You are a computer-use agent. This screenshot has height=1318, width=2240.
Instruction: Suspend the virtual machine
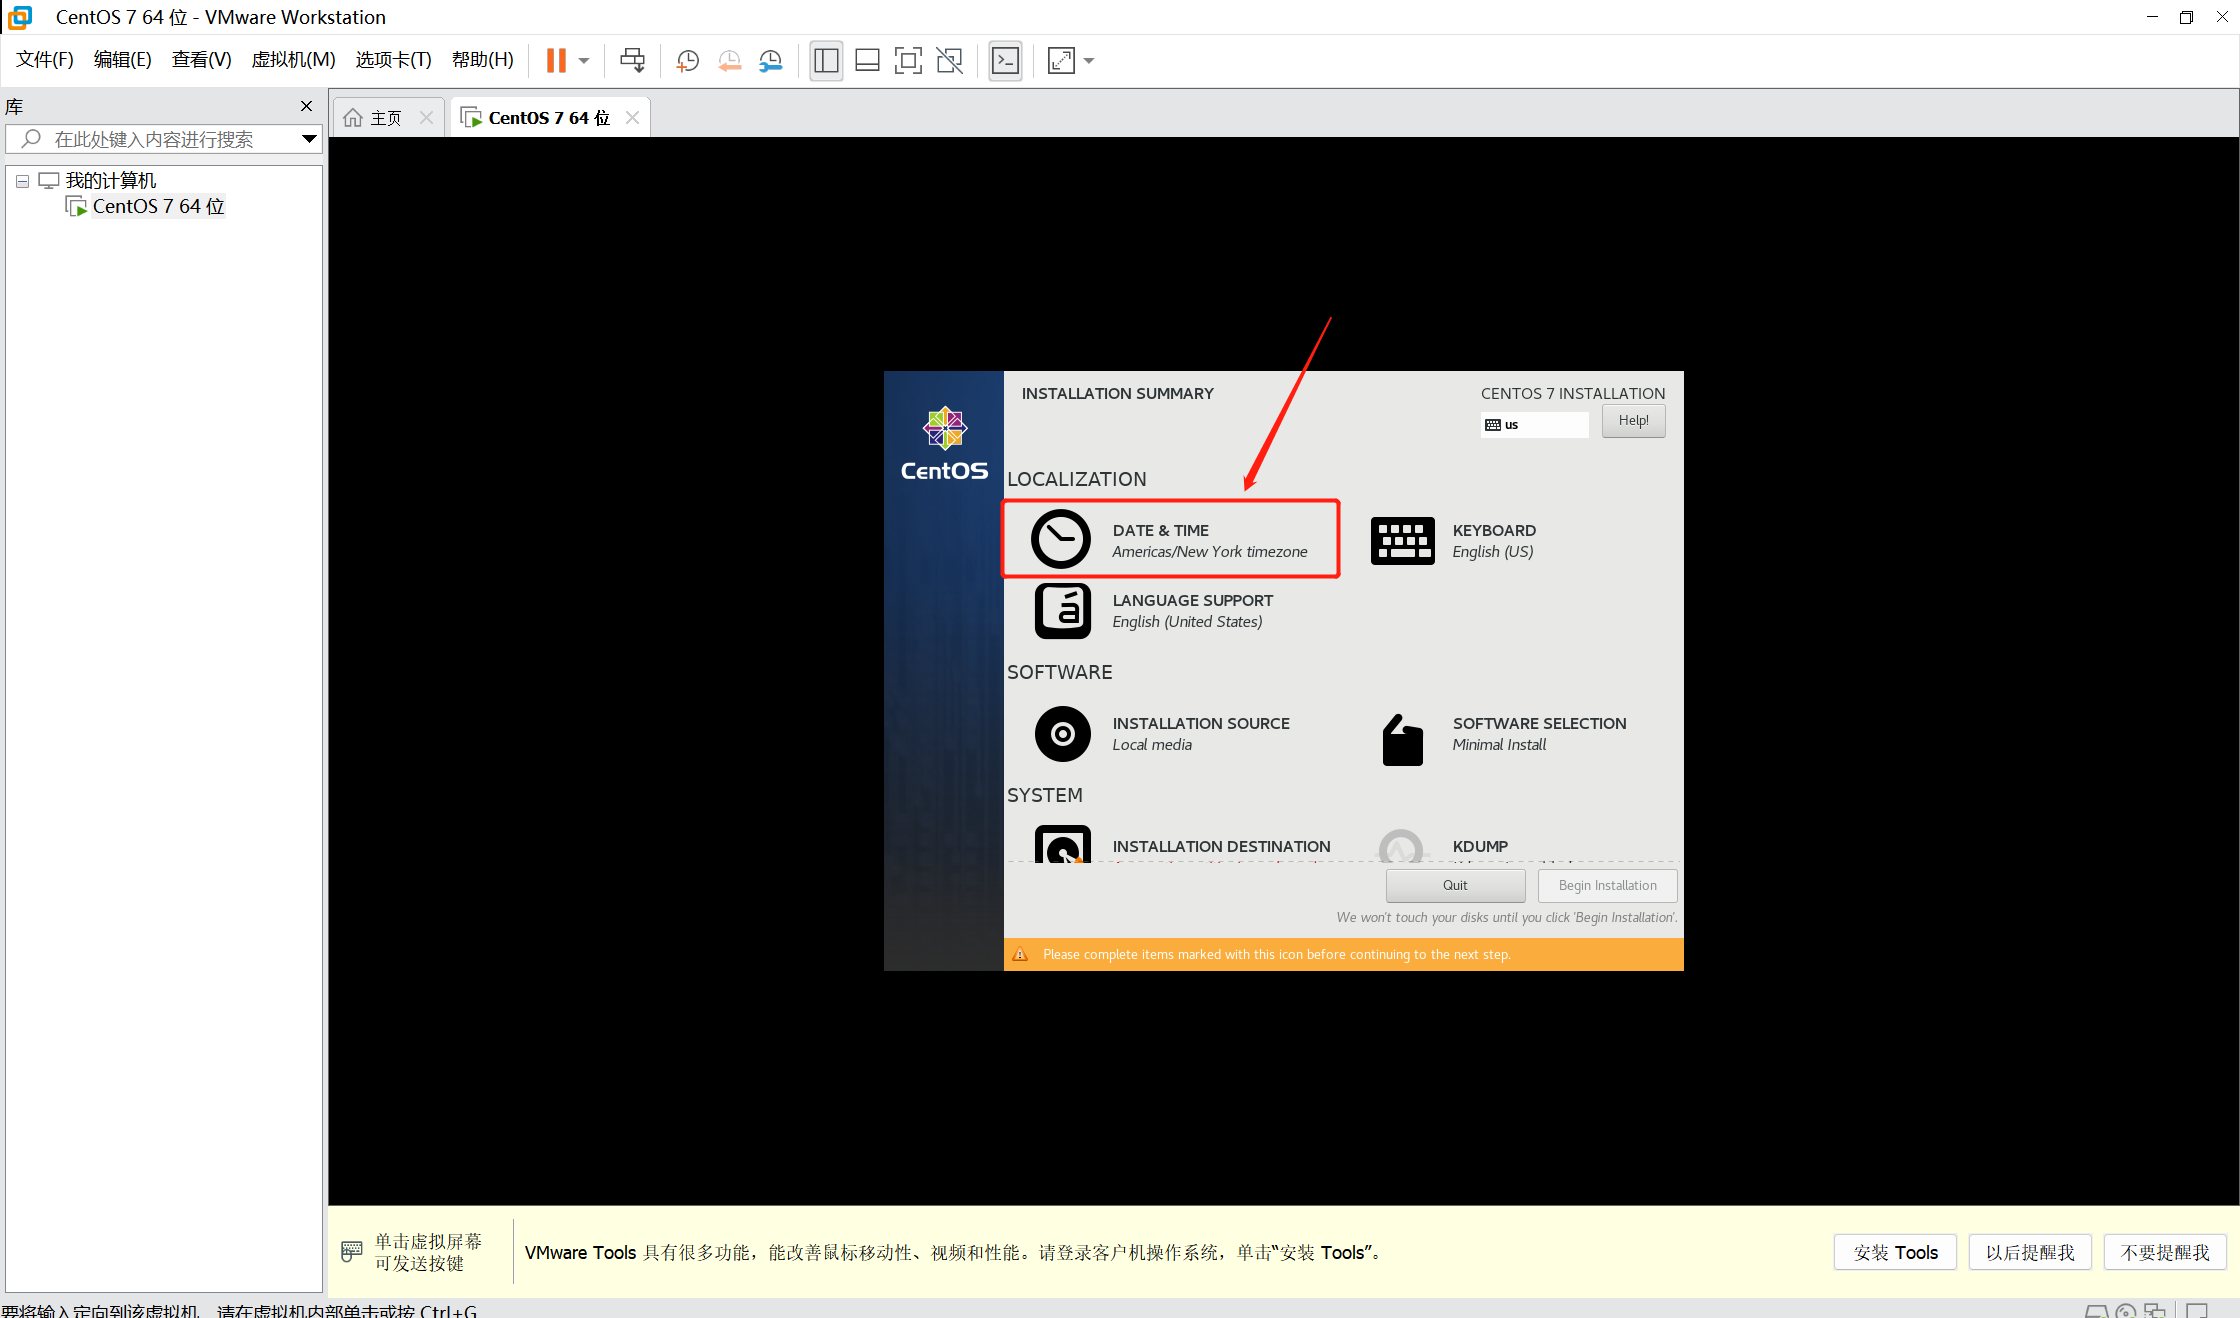pos(558,60)
